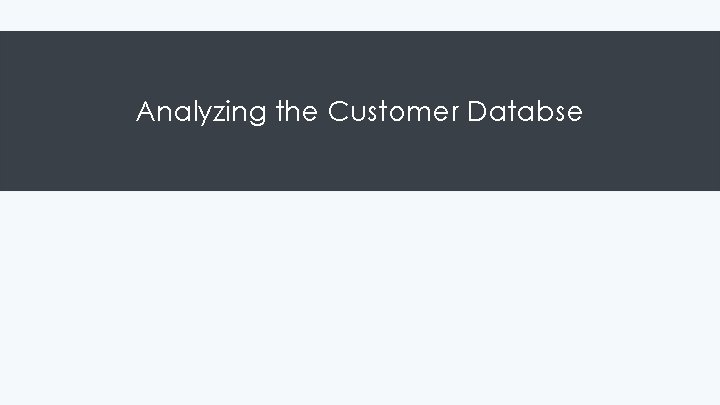The height and width of the screenshot is (405, 720).
Task: Click the dark banner right of title
Action: 652,111
